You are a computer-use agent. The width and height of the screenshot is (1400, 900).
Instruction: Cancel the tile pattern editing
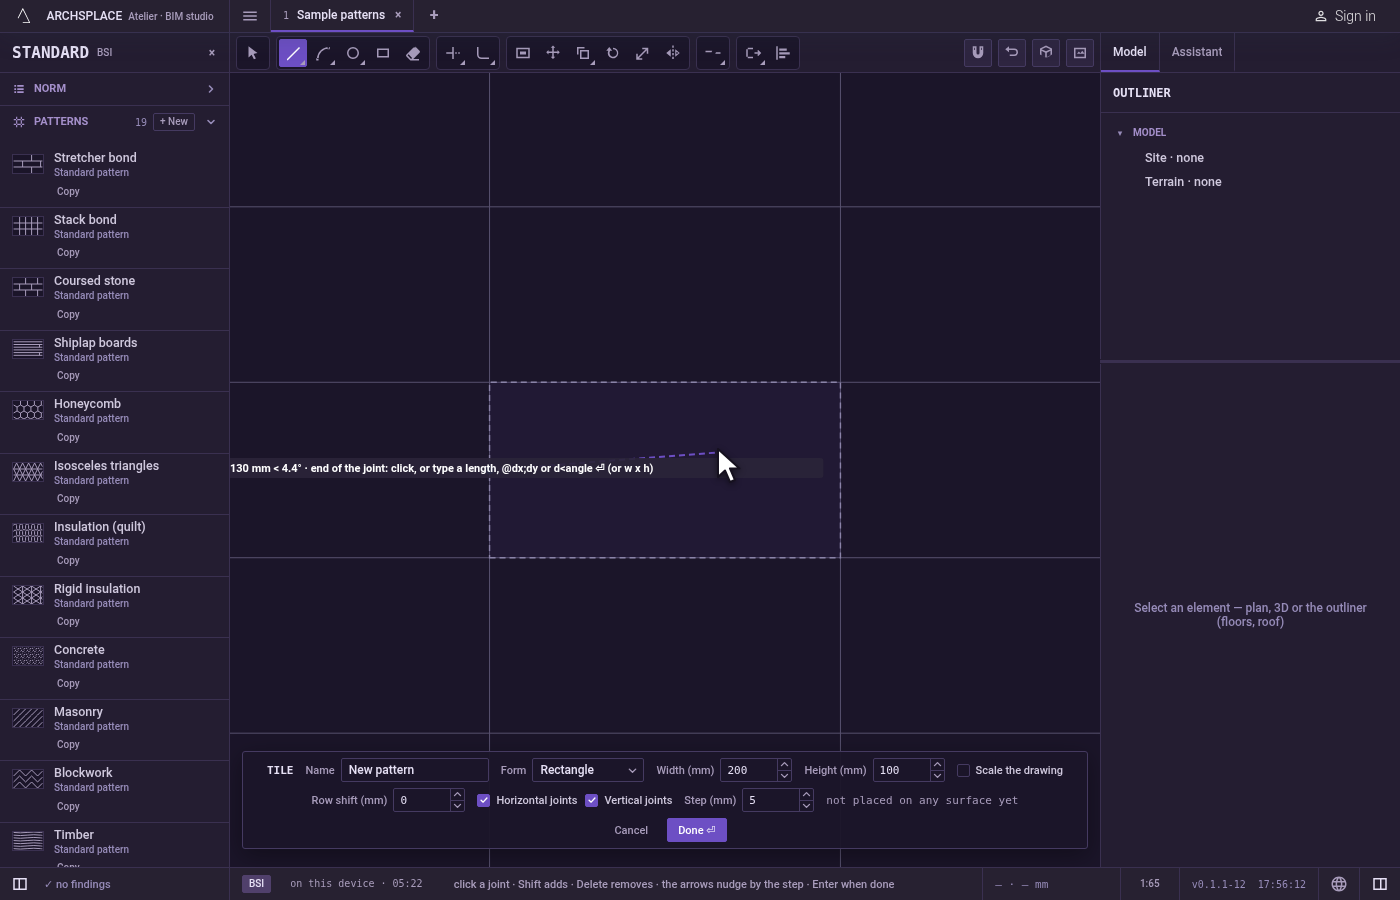631,830
